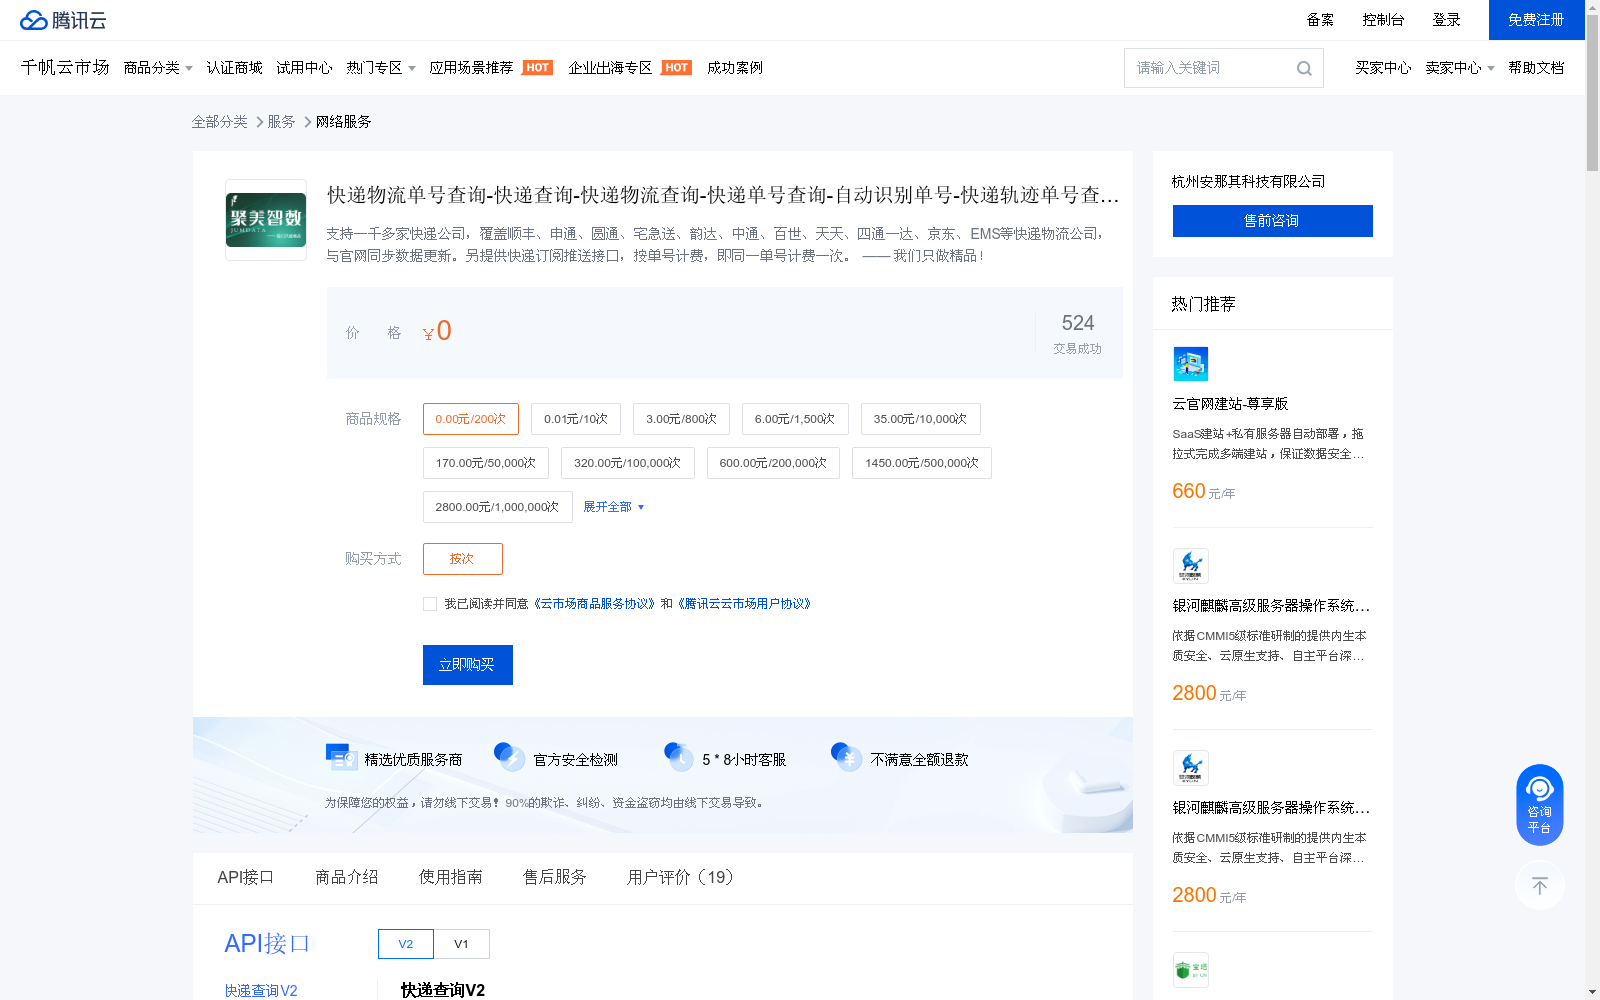Tick the agreement checkbox
The width and height of the screenshot is (1600, 1000).
pyautogui.click(x=430, y=604)
